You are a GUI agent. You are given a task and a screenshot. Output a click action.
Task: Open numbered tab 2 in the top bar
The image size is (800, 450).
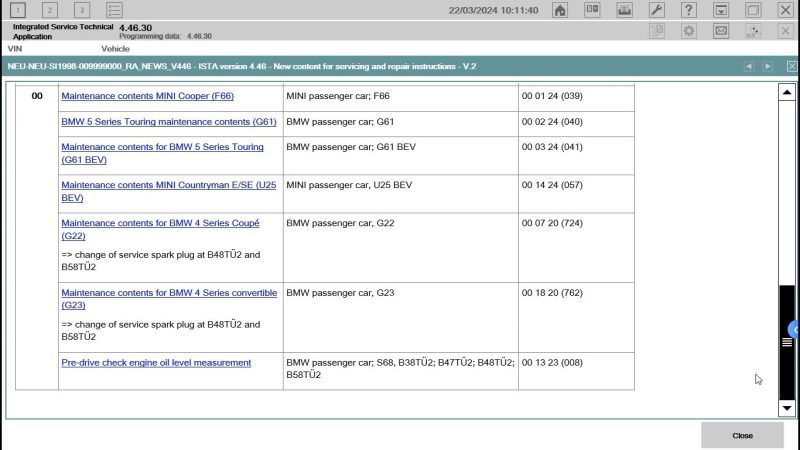tap(49, 10)
